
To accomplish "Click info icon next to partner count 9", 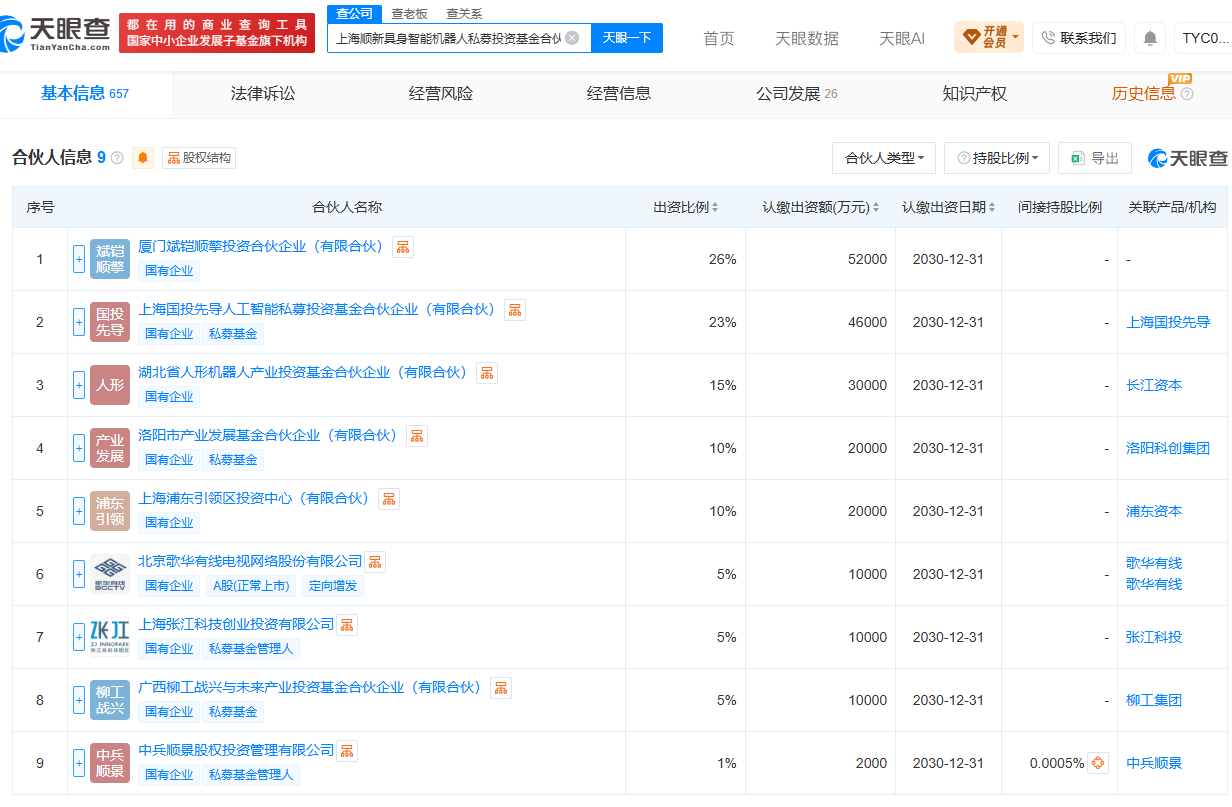I will coord(117,158).
